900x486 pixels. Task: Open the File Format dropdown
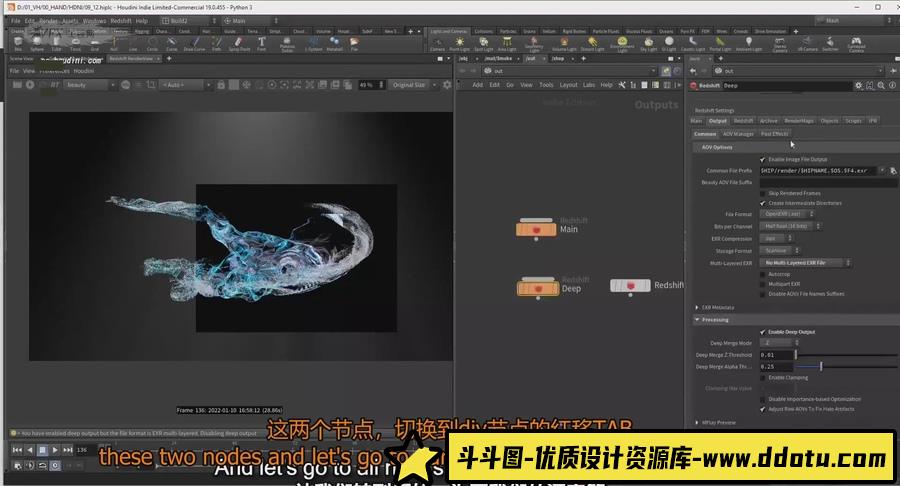pos(787,214)
